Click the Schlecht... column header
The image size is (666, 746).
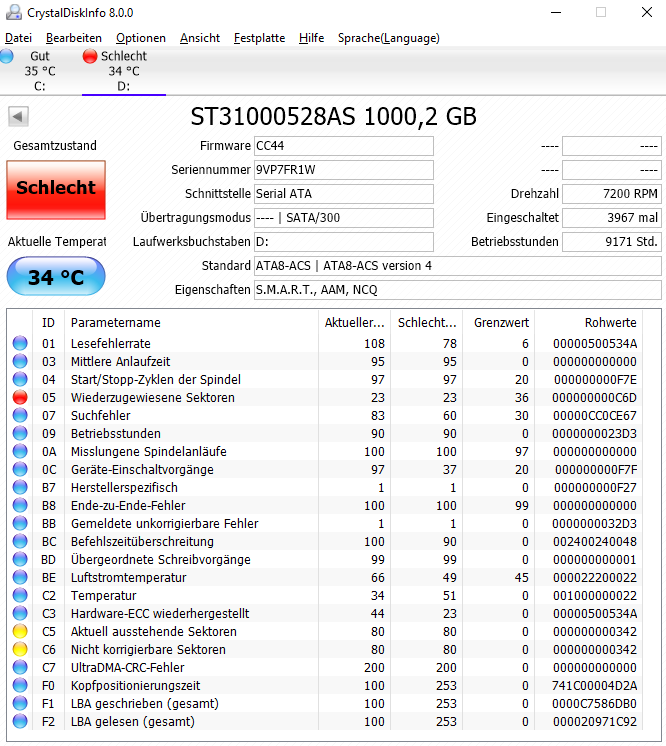click(x=427, y=323)
